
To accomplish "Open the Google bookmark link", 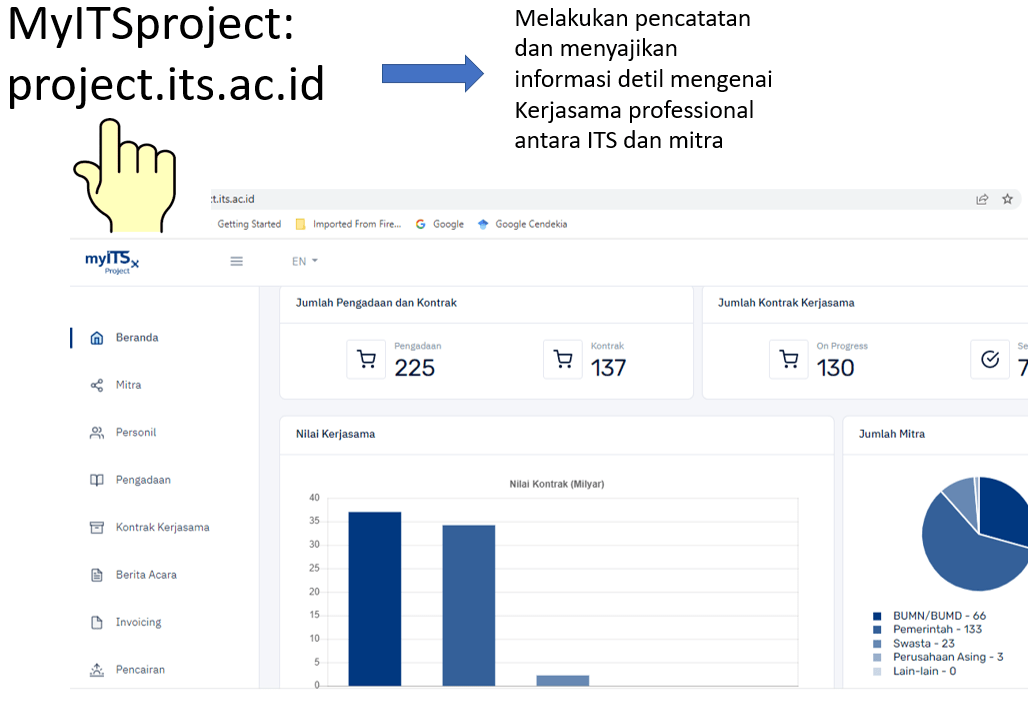I will point(448,224).
